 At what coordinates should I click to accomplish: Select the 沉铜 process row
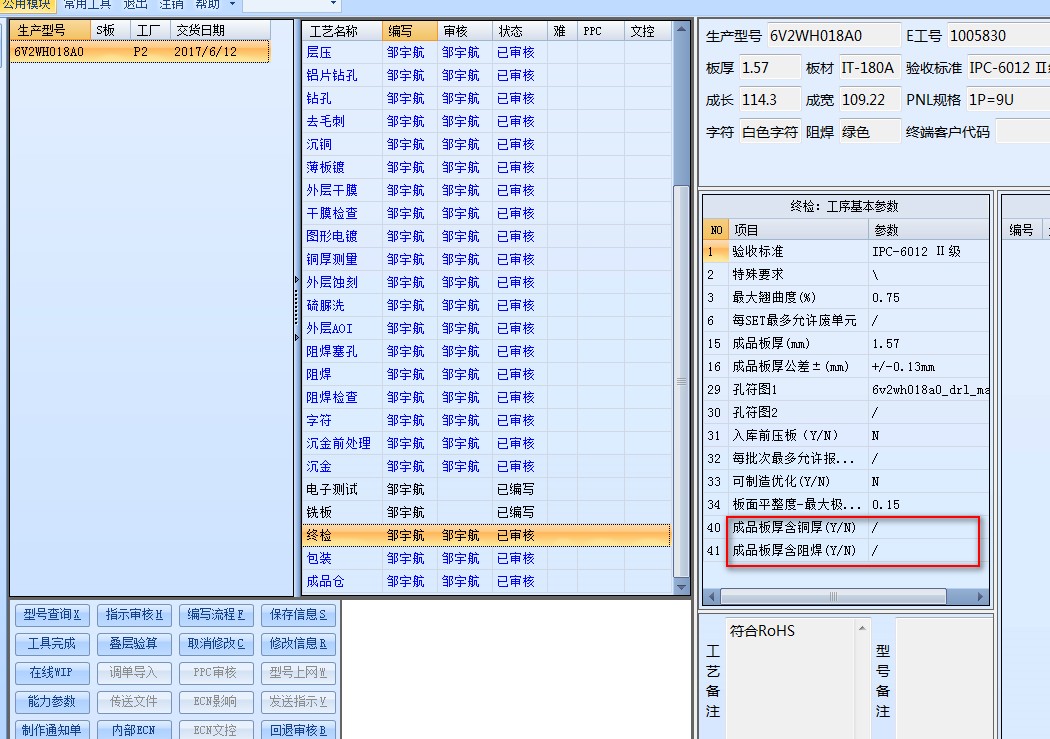(x=486, y=144)
